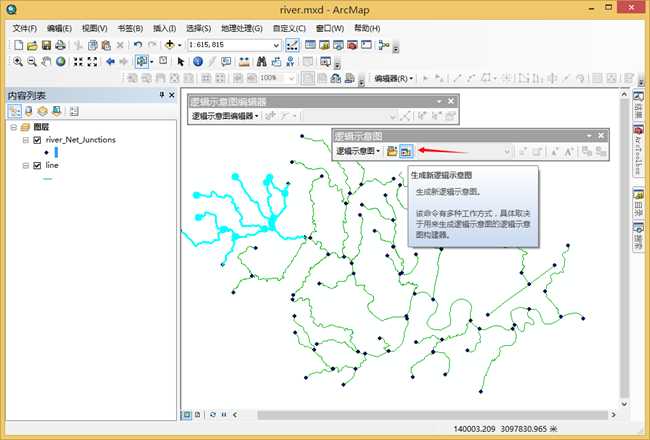Viewport: 650px width, 440px height.
Task: Click the Add Data button
Action: coord(171,45)
